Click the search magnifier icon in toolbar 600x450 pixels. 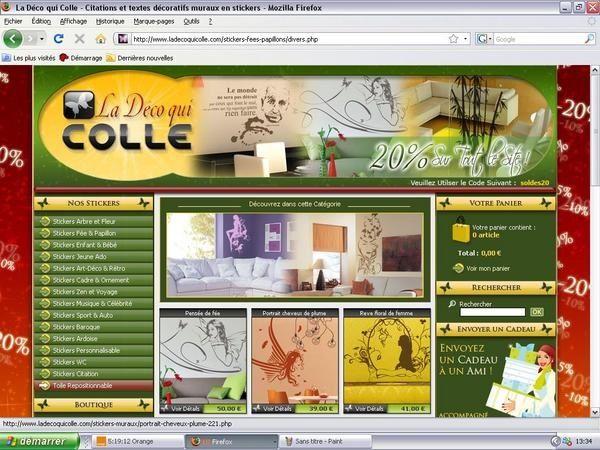pyautogui.click(x=590, y=39)
